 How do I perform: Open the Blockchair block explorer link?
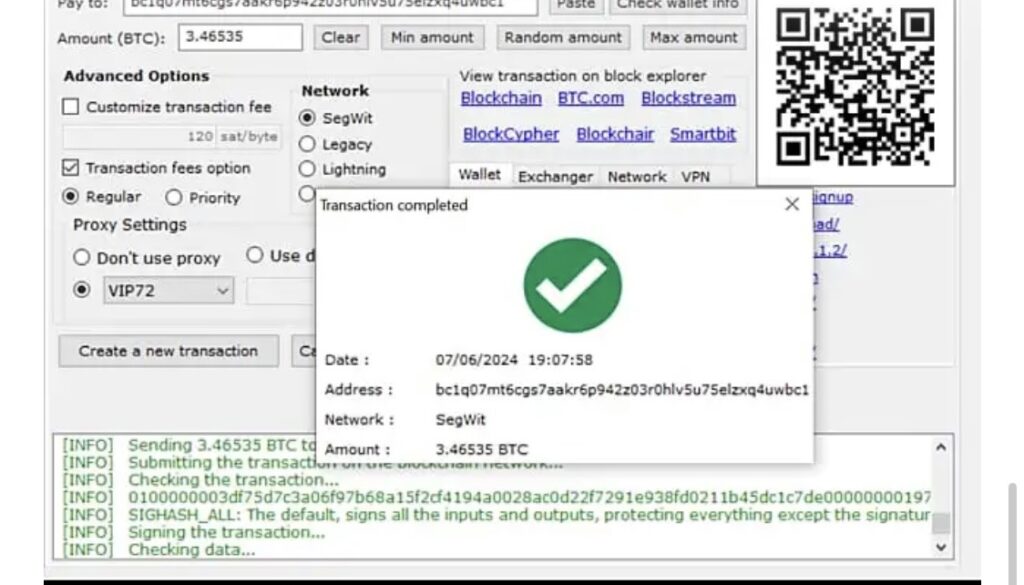[x=614, y=133]
